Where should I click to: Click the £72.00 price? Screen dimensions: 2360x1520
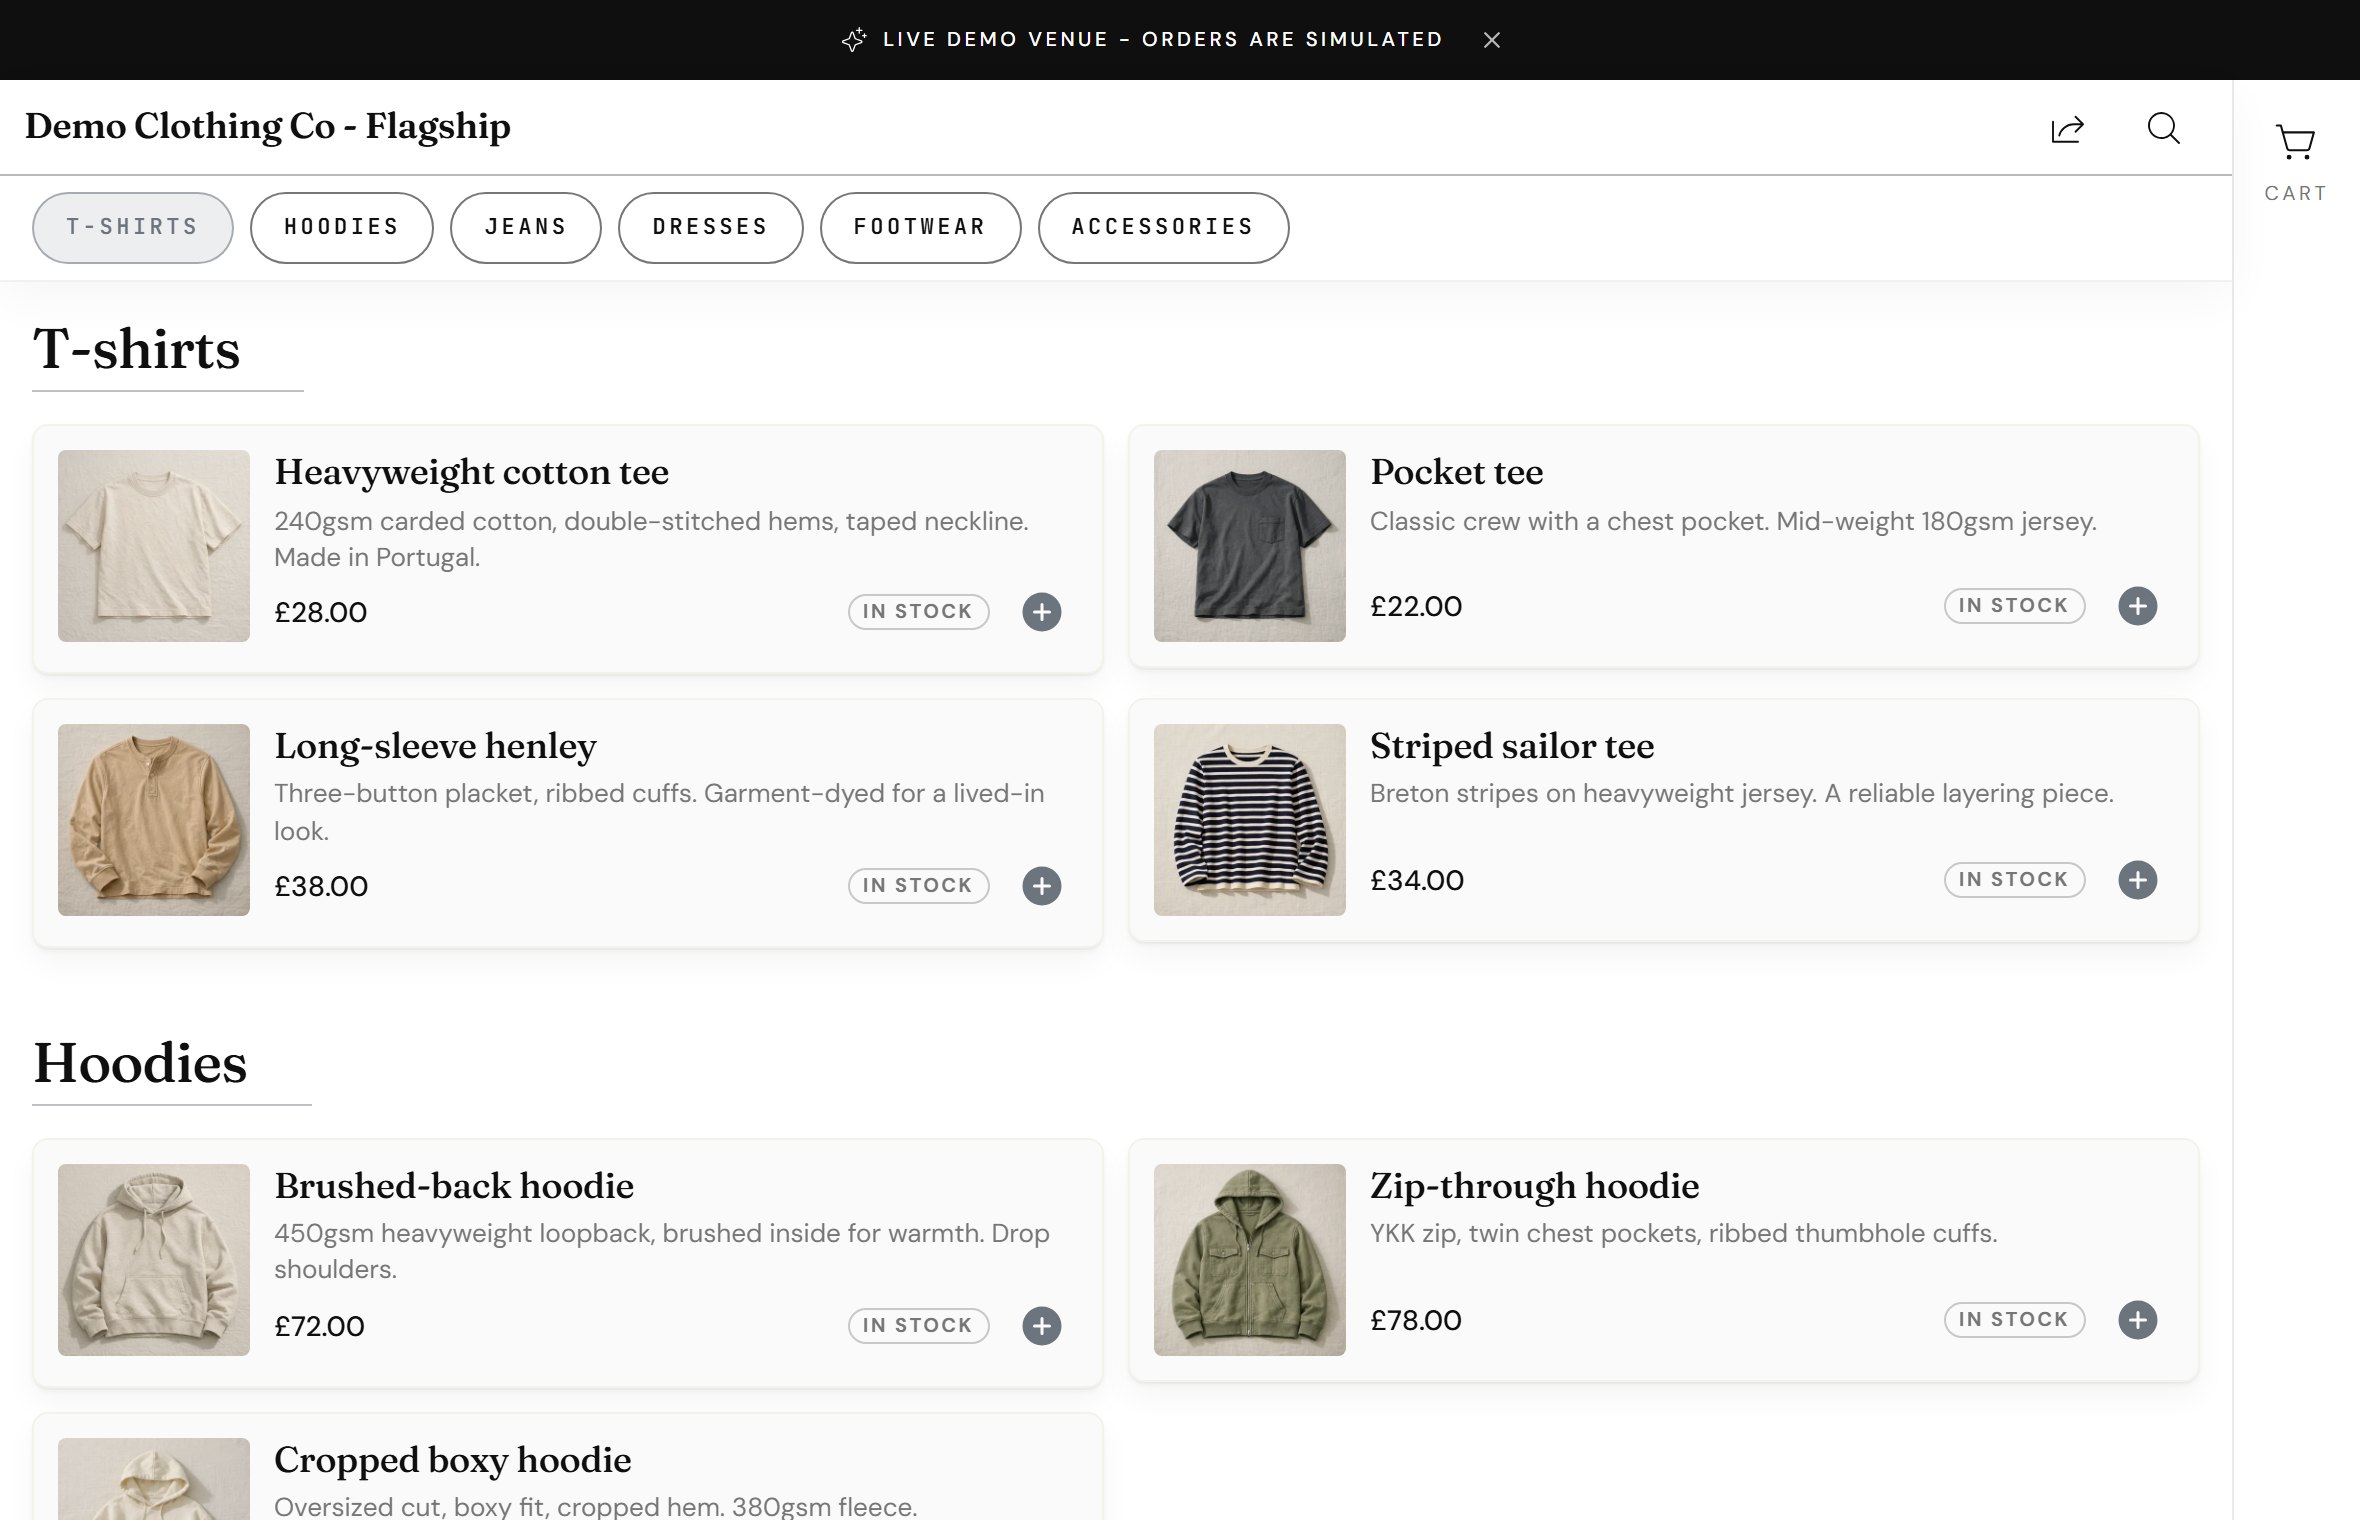pyautogui.click(x=319, y=1326)
